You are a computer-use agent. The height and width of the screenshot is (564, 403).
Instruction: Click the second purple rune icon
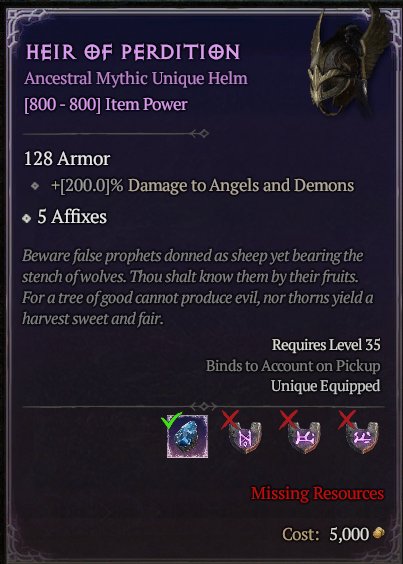304,437
